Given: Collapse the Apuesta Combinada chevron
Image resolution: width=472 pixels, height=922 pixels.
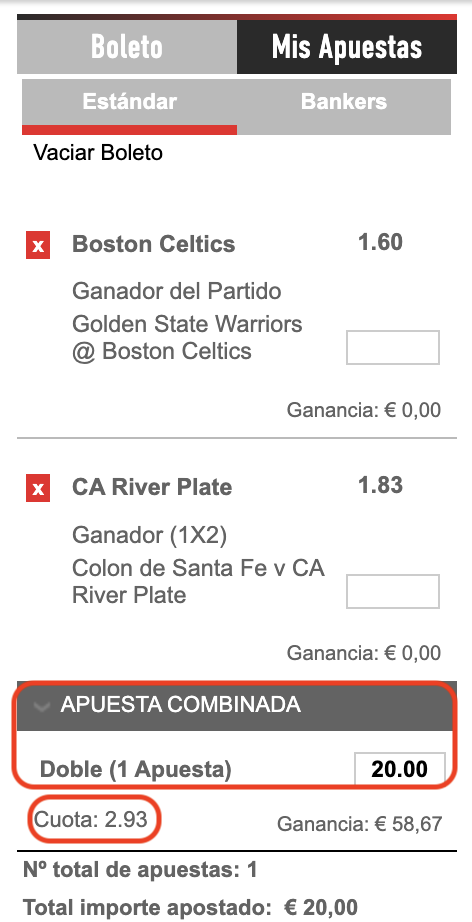Looking at the screenshot, I should tap(41, 706).
